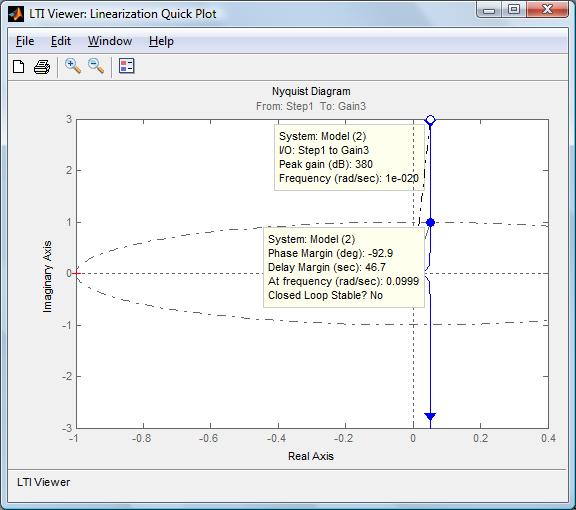
Task: Open the Edit menu
Action: click(x=61, y=41)
